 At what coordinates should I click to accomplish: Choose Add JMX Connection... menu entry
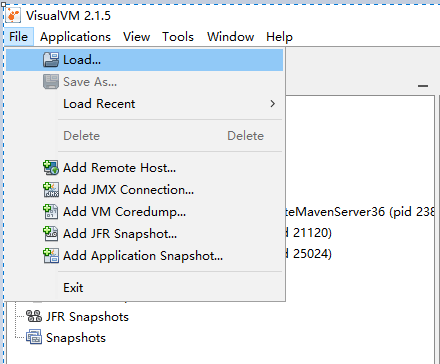pyautogui.click(x=144, y=190)
